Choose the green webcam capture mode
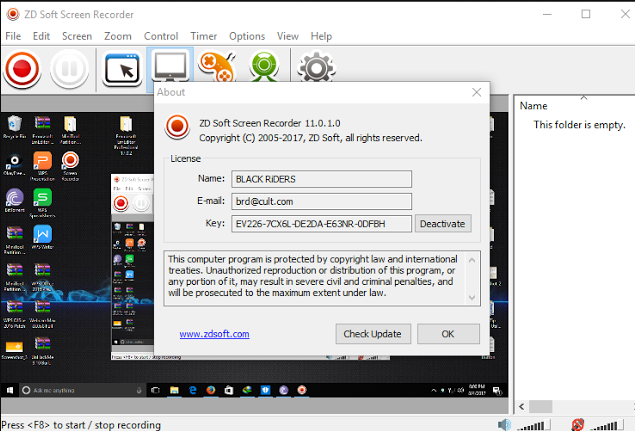The width and height of the screenshot is (635, 431). coord(264,66)
